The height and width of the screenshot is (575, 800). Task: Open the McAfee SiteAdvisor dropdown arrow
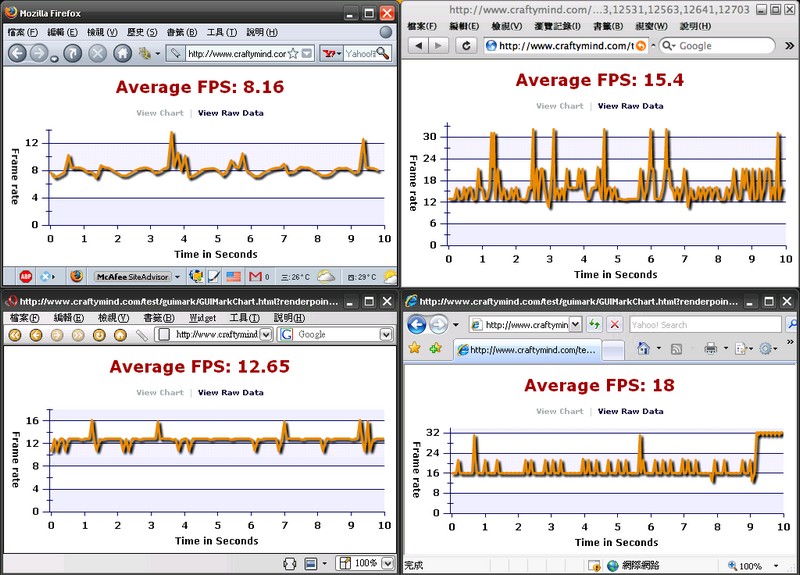click(177, 277)
